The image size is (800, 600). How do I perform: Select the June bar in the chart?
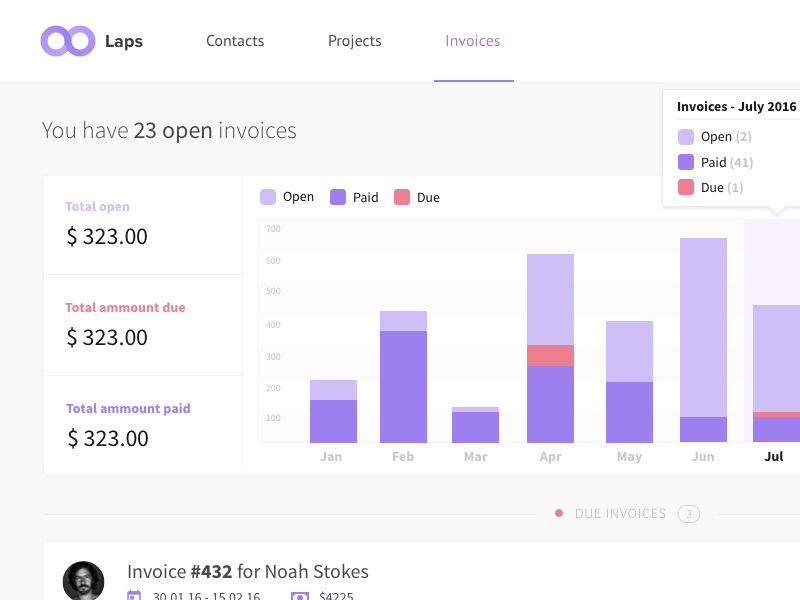pos(703,340)
